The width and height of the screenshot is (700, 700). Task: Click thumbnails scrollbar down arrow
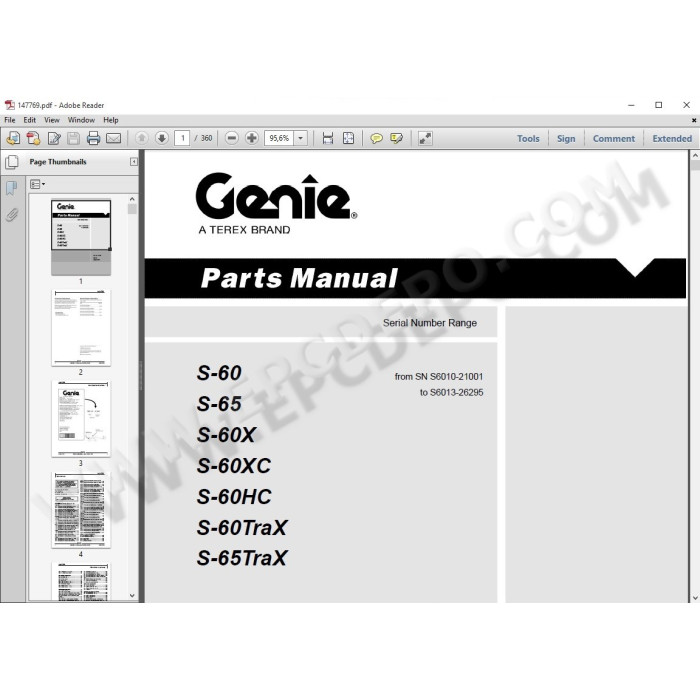(x=132, y=595)
